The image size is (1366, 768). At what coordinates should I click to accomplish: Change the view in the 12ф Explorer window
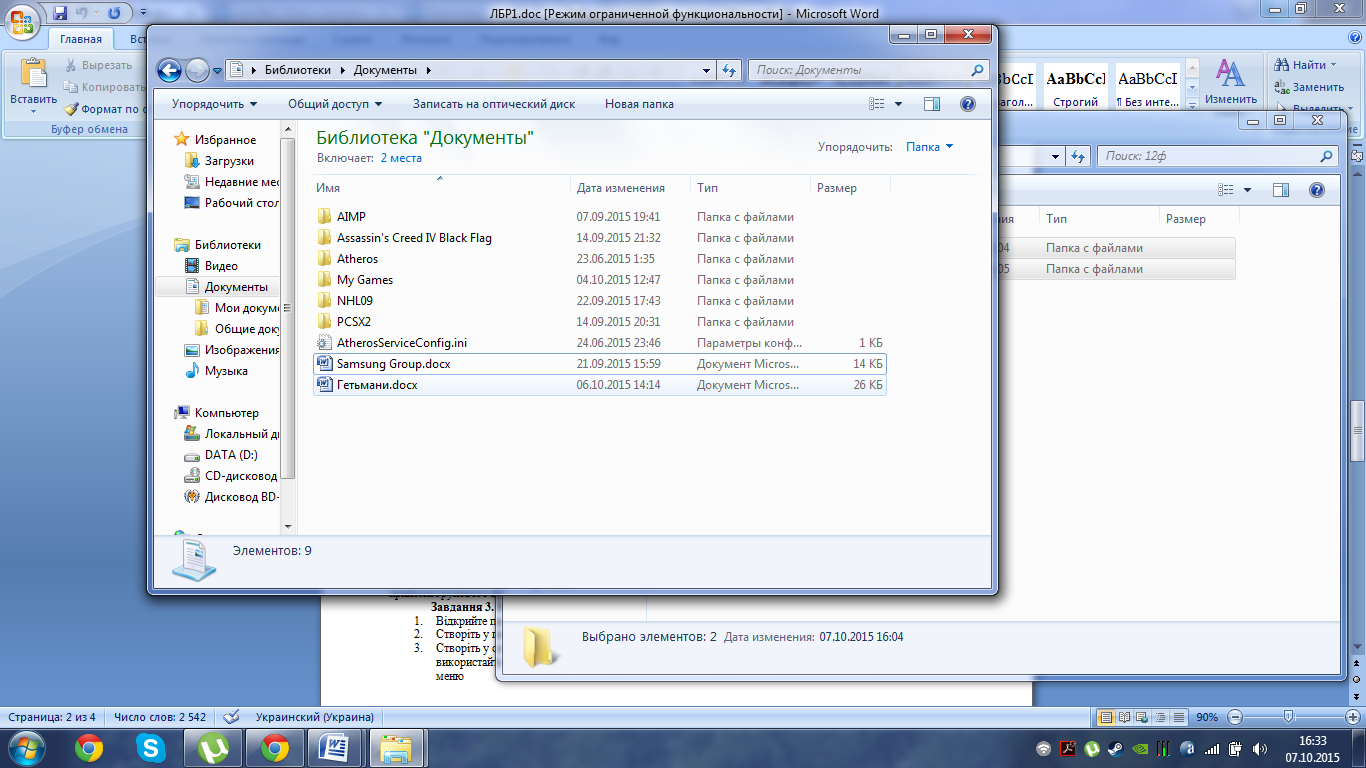point(1226,190)
